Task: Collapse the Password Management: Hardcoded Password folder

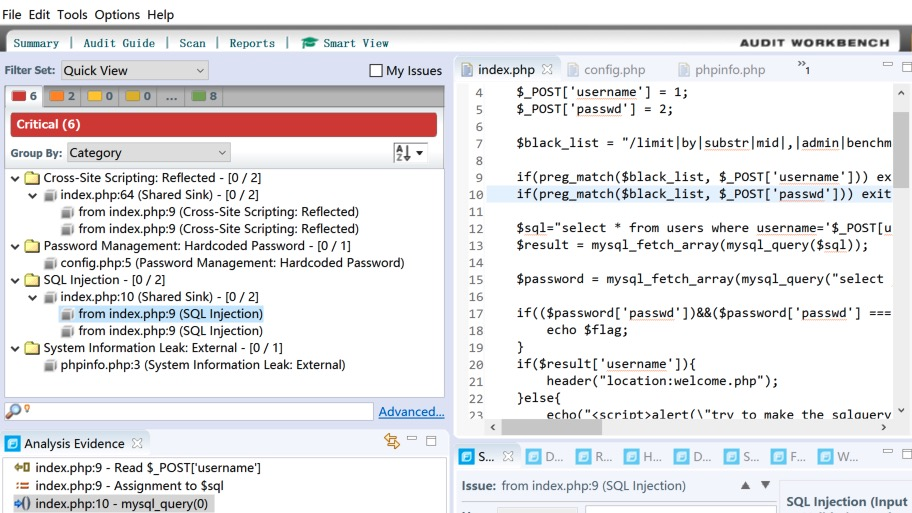Action: [x=15, y=246]
